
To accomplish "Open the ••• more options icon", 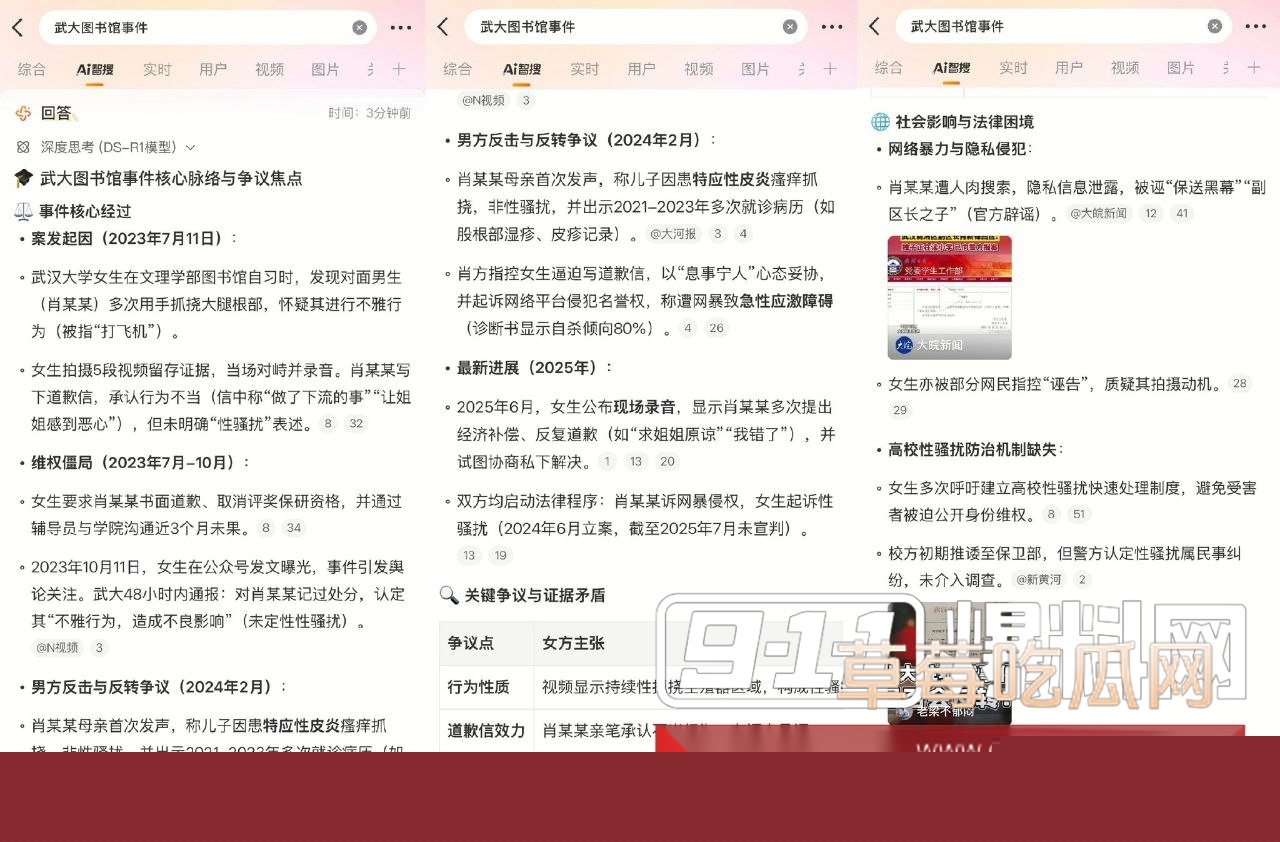I will click(399, 27).
